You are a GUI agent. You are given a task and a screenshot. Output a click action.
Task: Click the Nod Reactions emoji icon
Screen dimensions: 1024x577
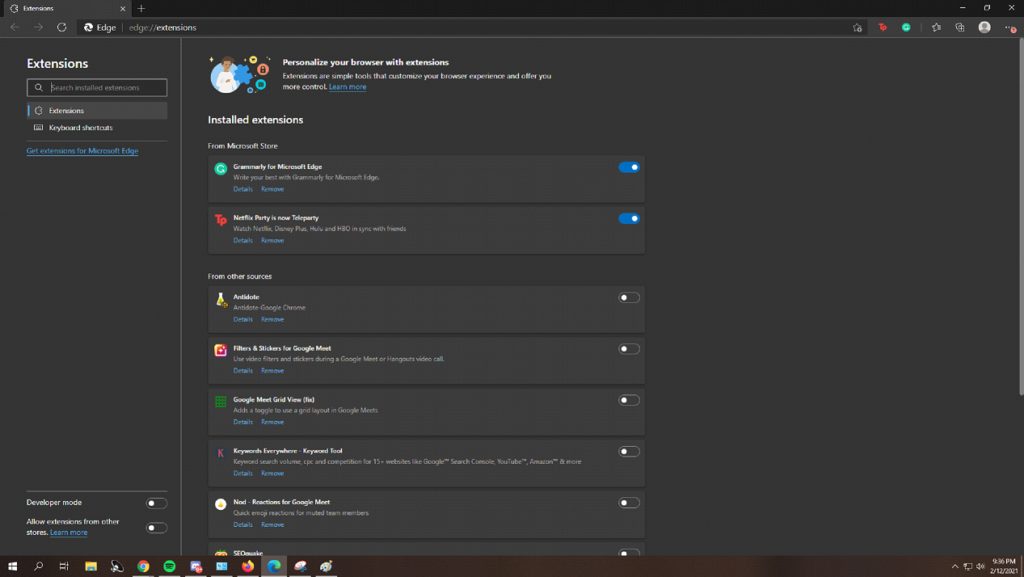[x=221, y=505]
